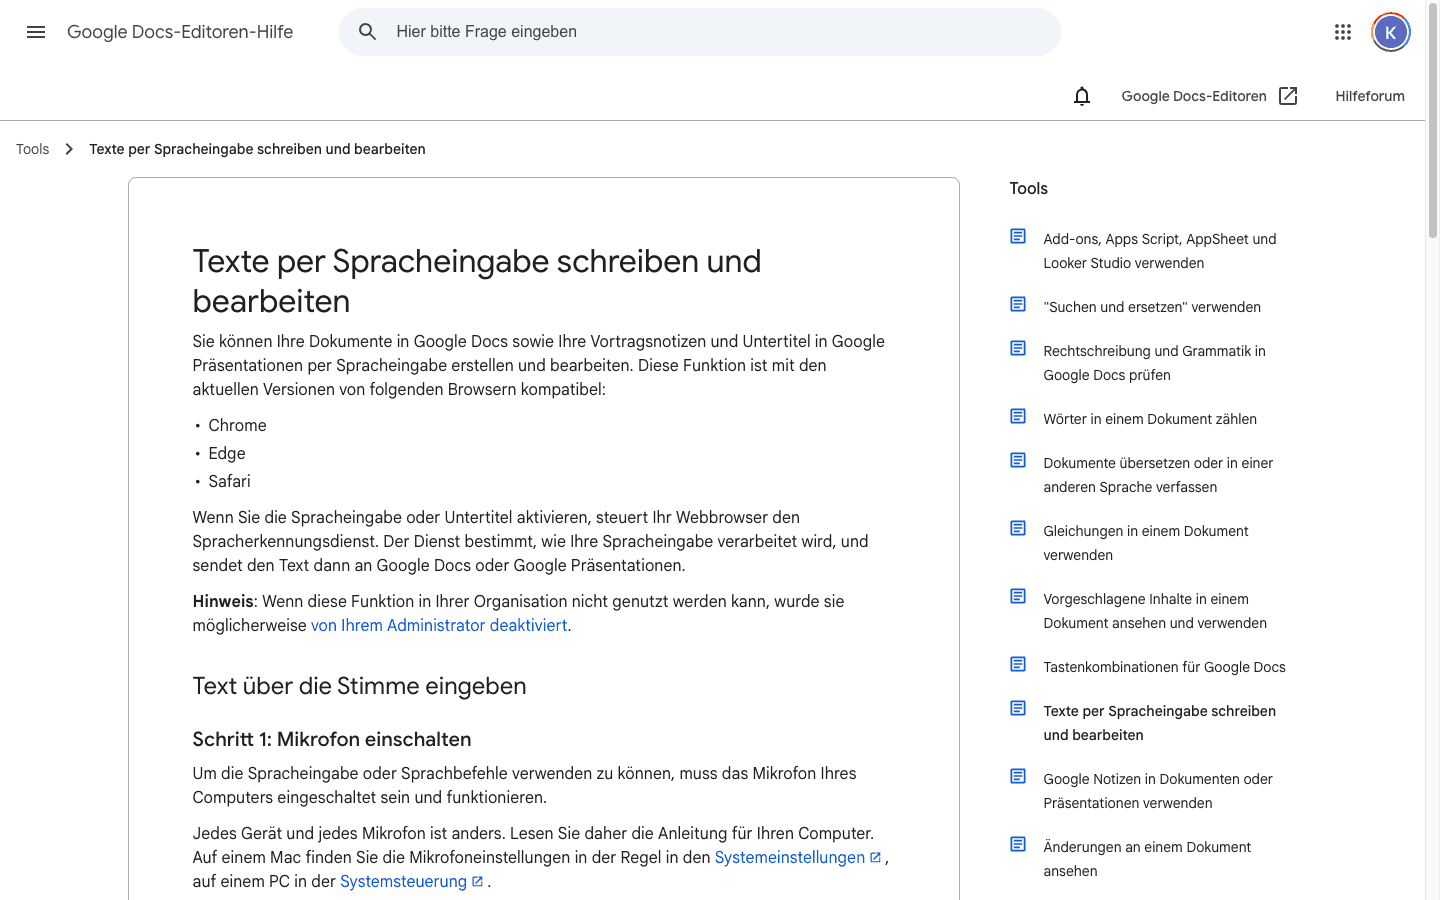Open the notifications bell
This screenshot has width=1440, height=900.
point(1081,96)
